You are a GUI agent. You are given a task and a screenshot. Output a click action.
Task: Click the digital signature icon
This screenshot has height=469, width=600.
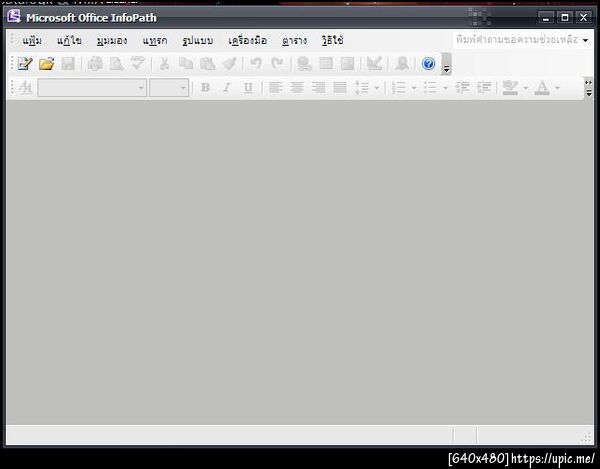coord(402,64)
